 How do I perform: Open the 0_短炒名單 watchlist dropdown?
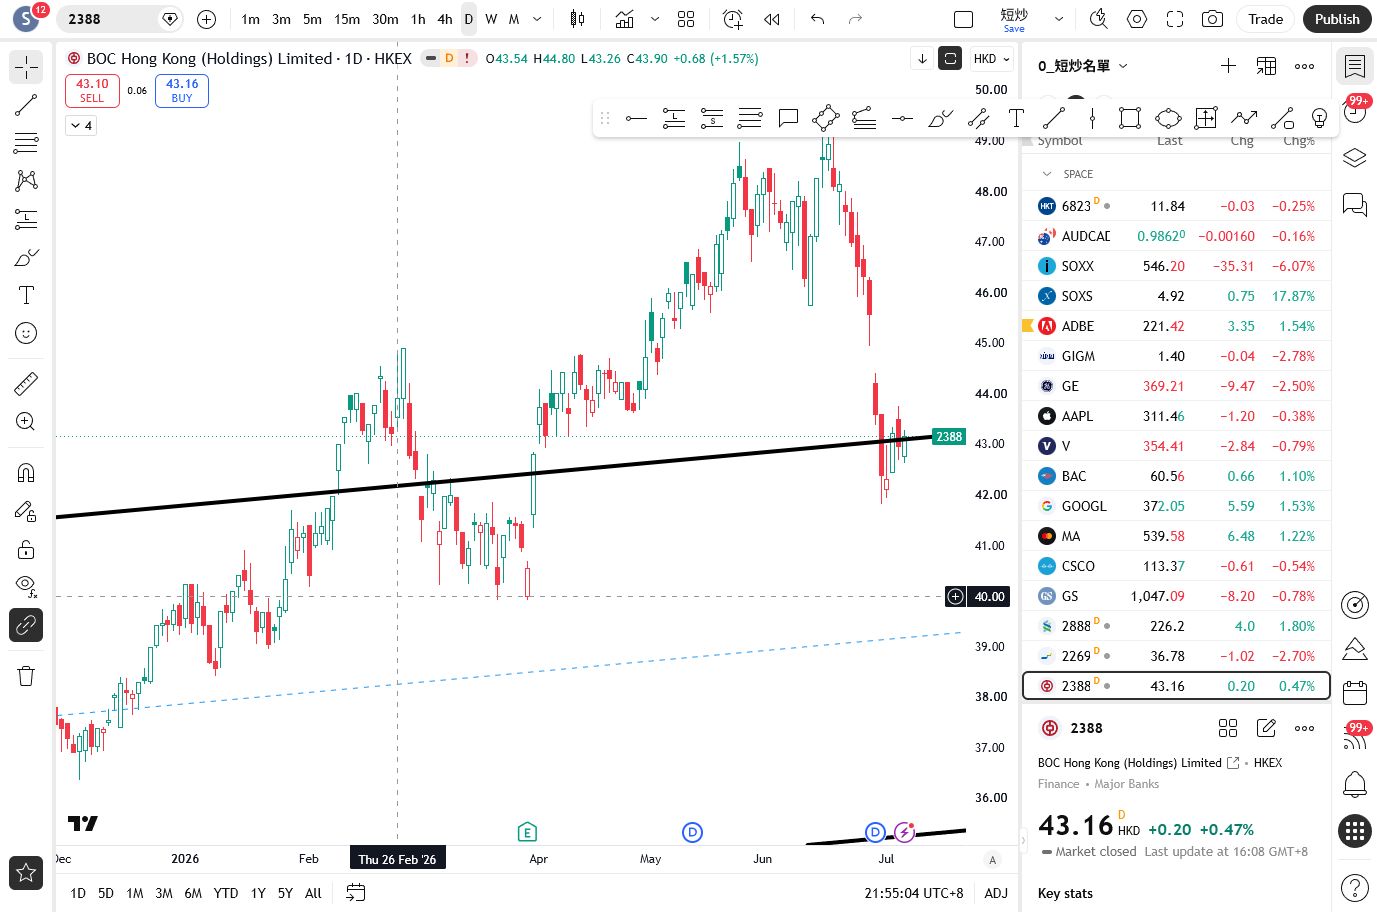click(x=1083, y=66)
